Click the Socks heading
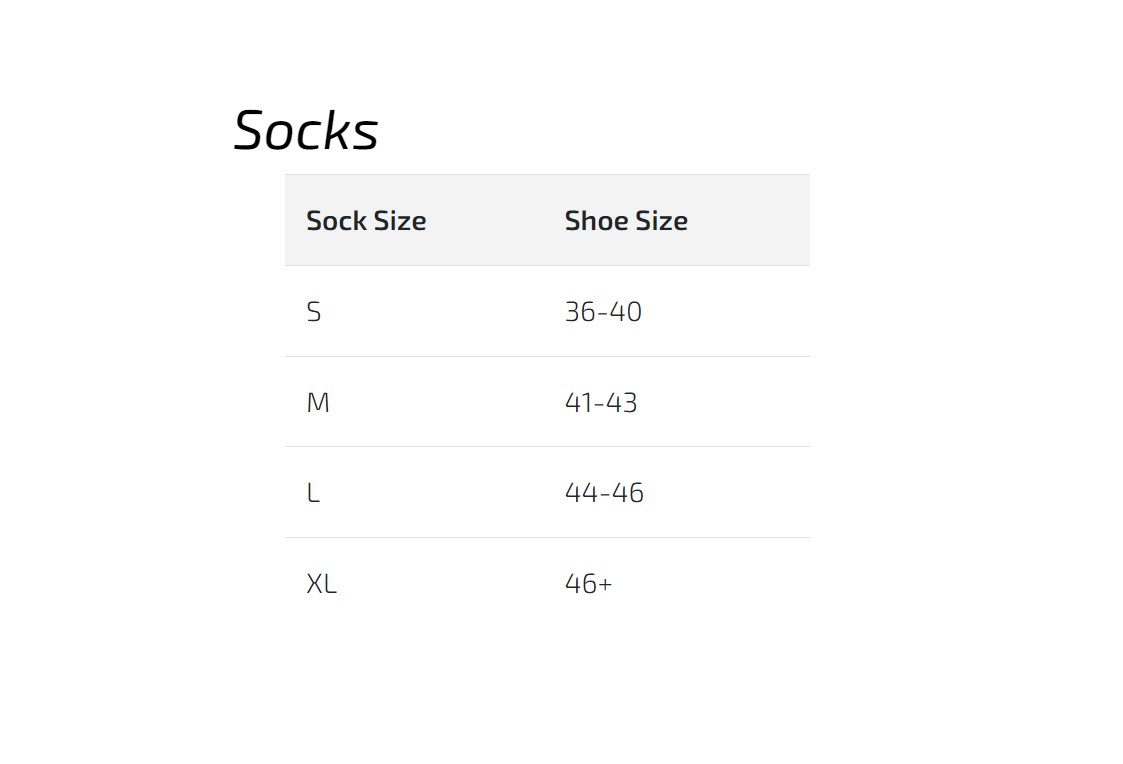Image resolution: width=1123 pixels, height=764 pixels. point(306,131)
